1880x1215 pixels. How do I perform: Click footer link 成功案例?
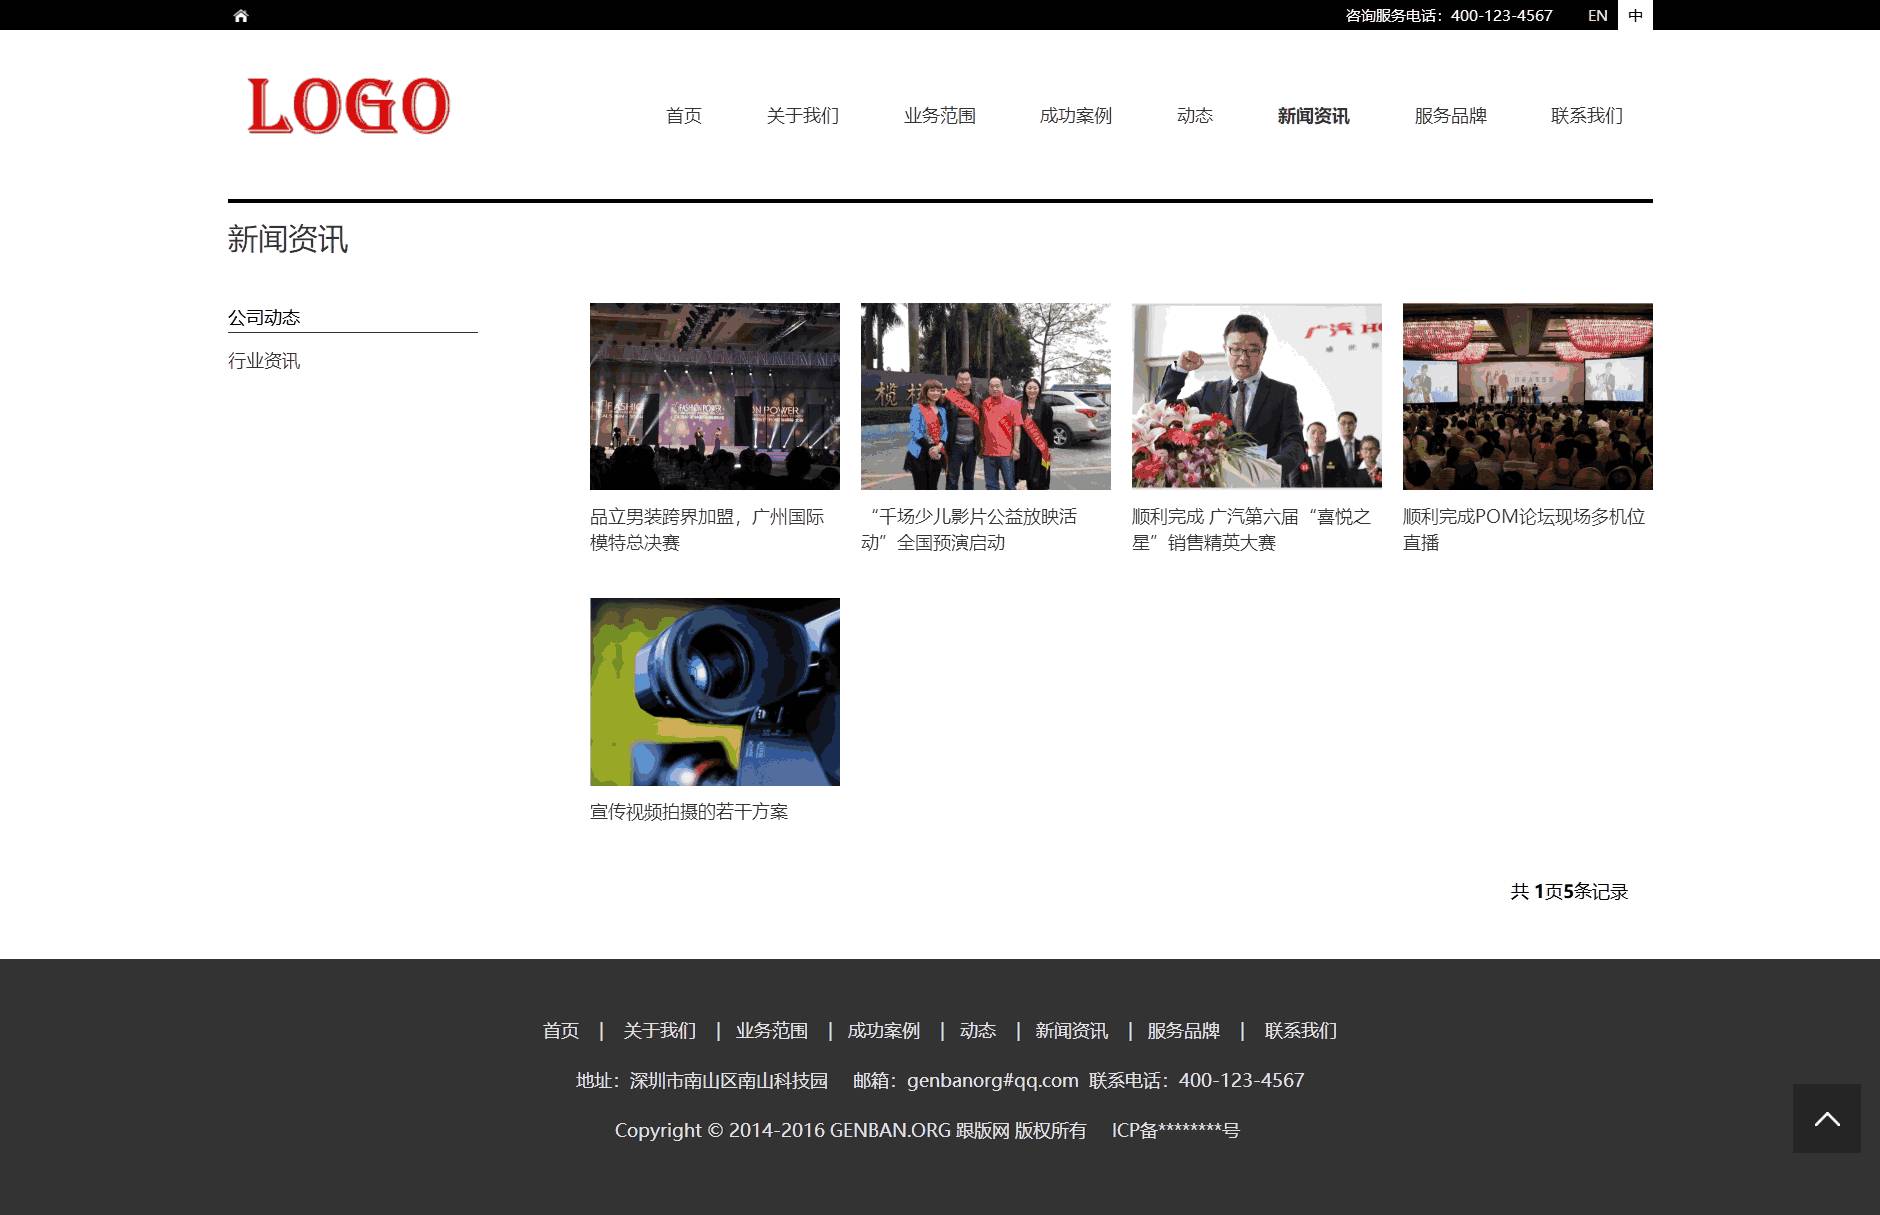[884, 1031]
